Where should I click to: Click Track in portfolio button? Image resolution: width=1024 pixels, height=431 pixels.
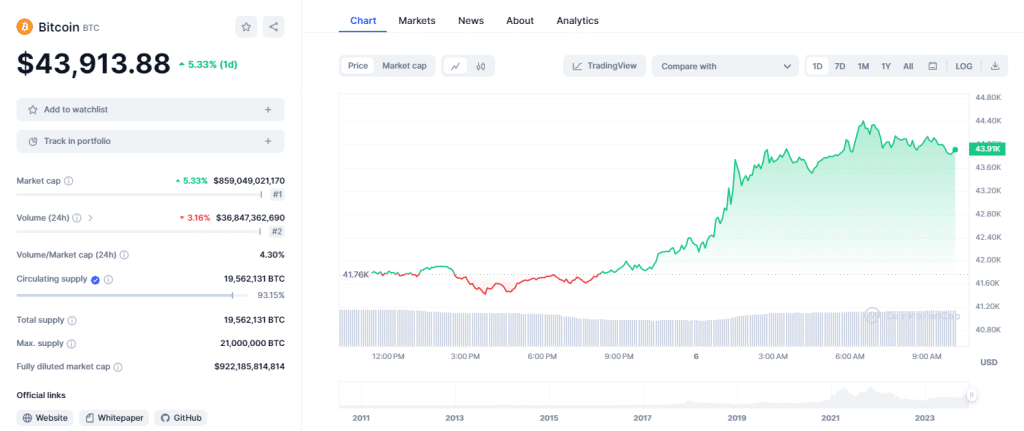pyautogui.click(x=150, y=141)
